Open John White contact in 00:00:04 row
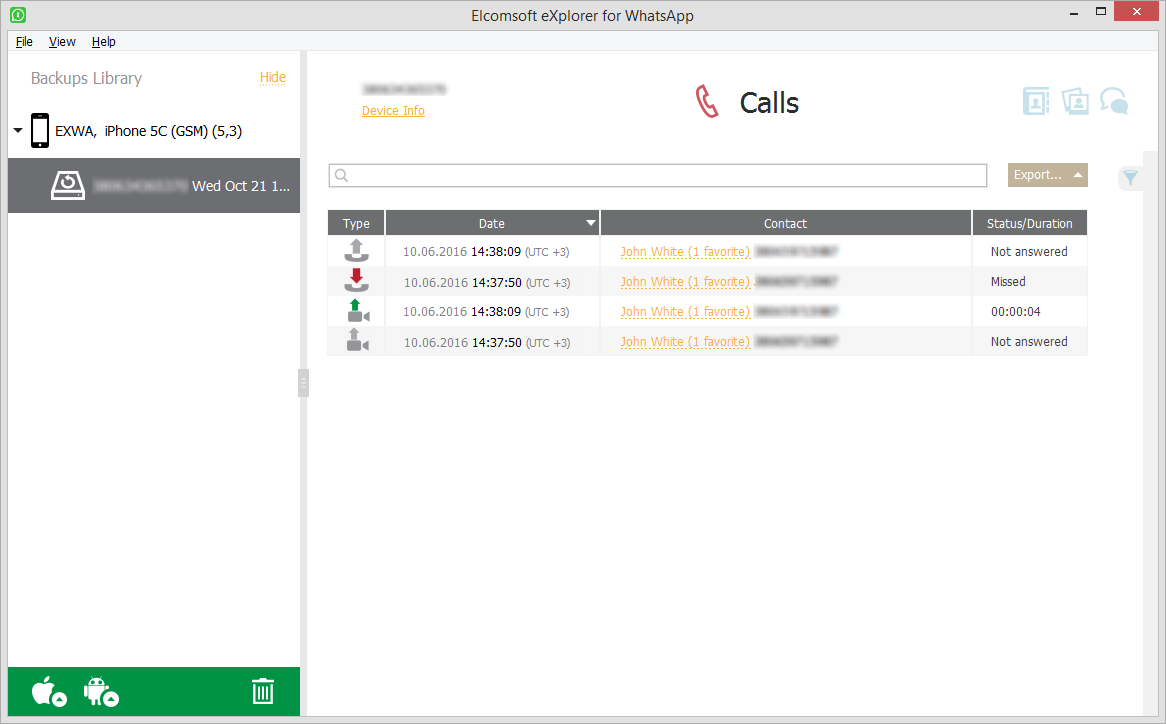The width and height of the screenshot is (1166, 724). coord(686,312)
